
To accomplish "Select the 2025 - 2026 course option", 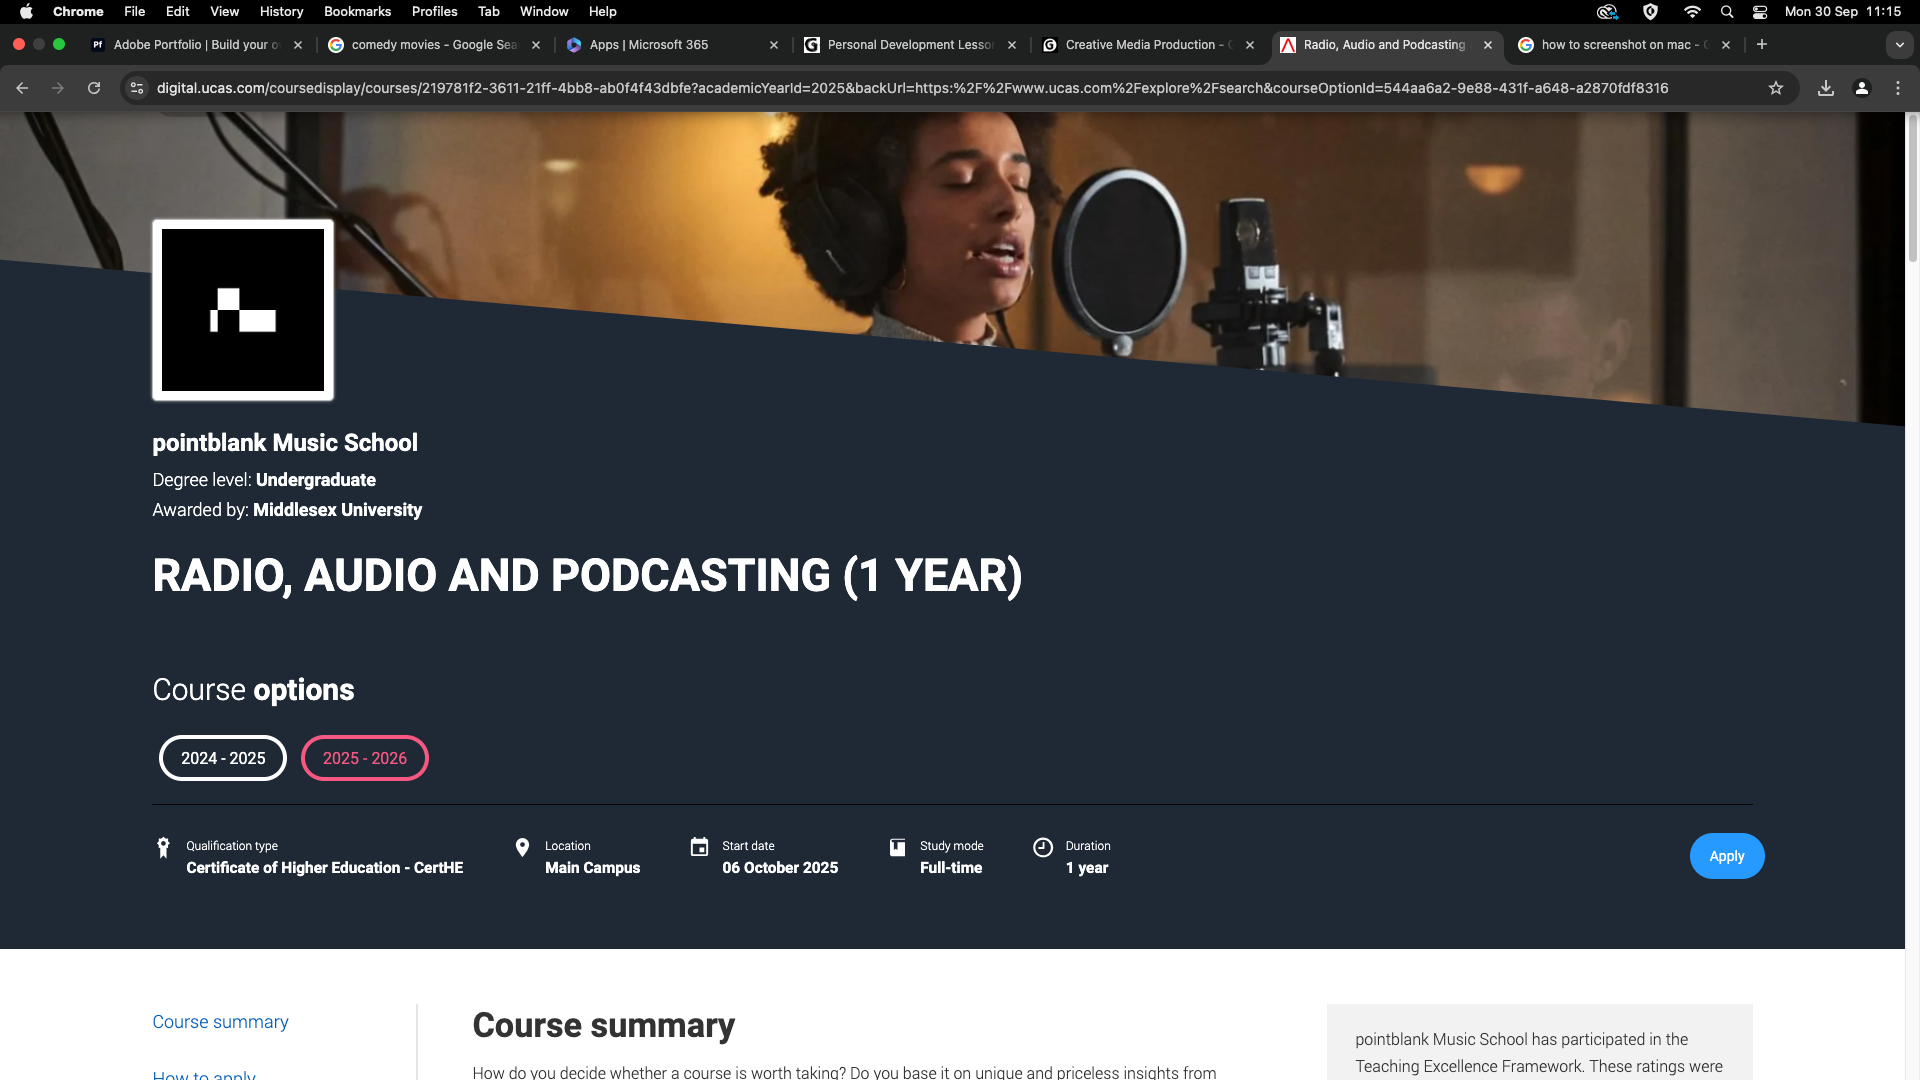I will pos(365,758).
